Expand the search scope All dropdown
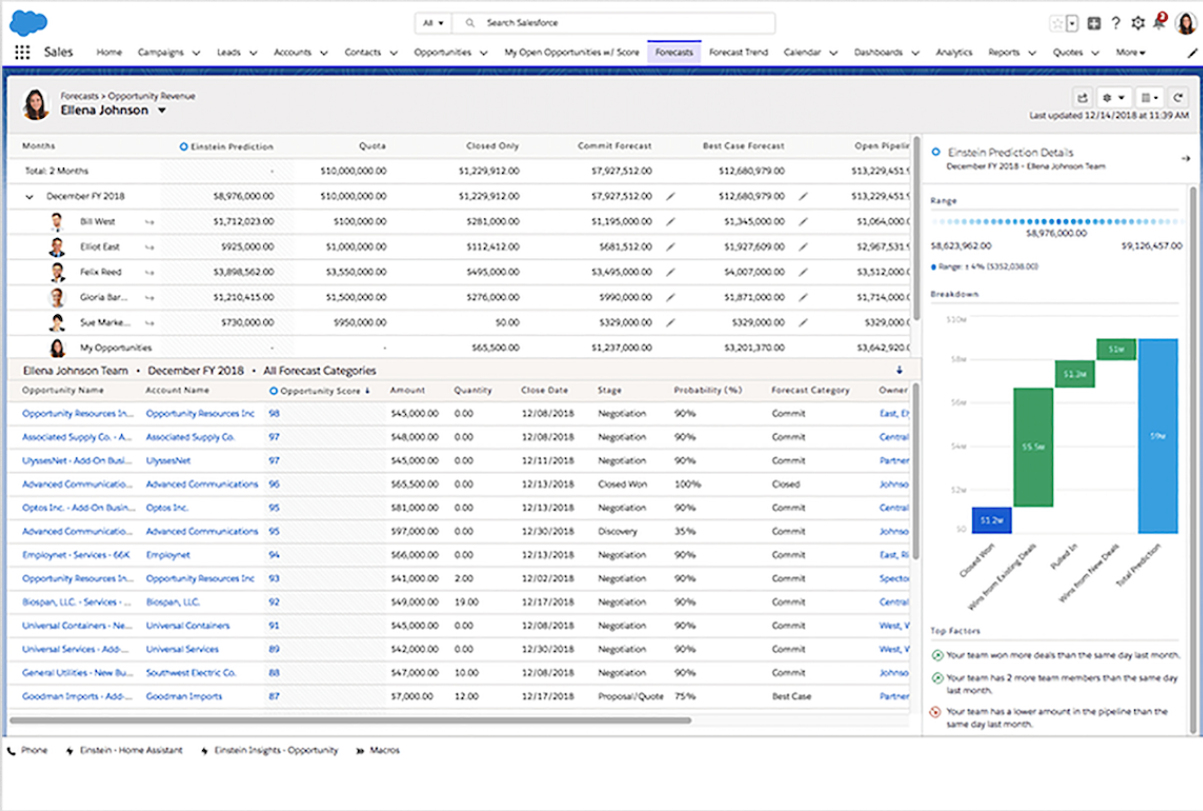Viewport: 1203px width, 811px height. coord(433,23)
